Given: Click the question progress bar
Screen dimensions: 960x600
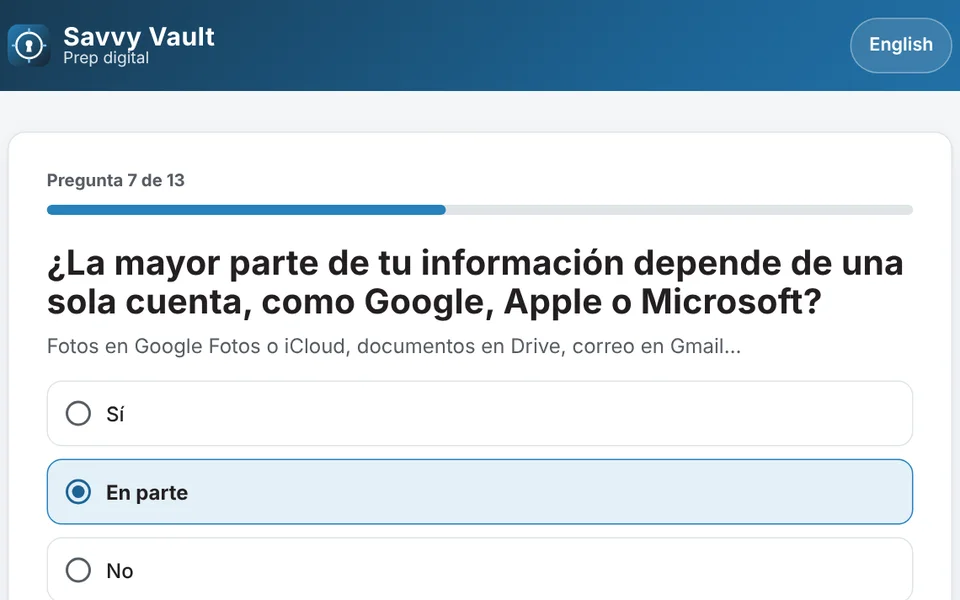Looking at the screenshot, I should 479,210.
